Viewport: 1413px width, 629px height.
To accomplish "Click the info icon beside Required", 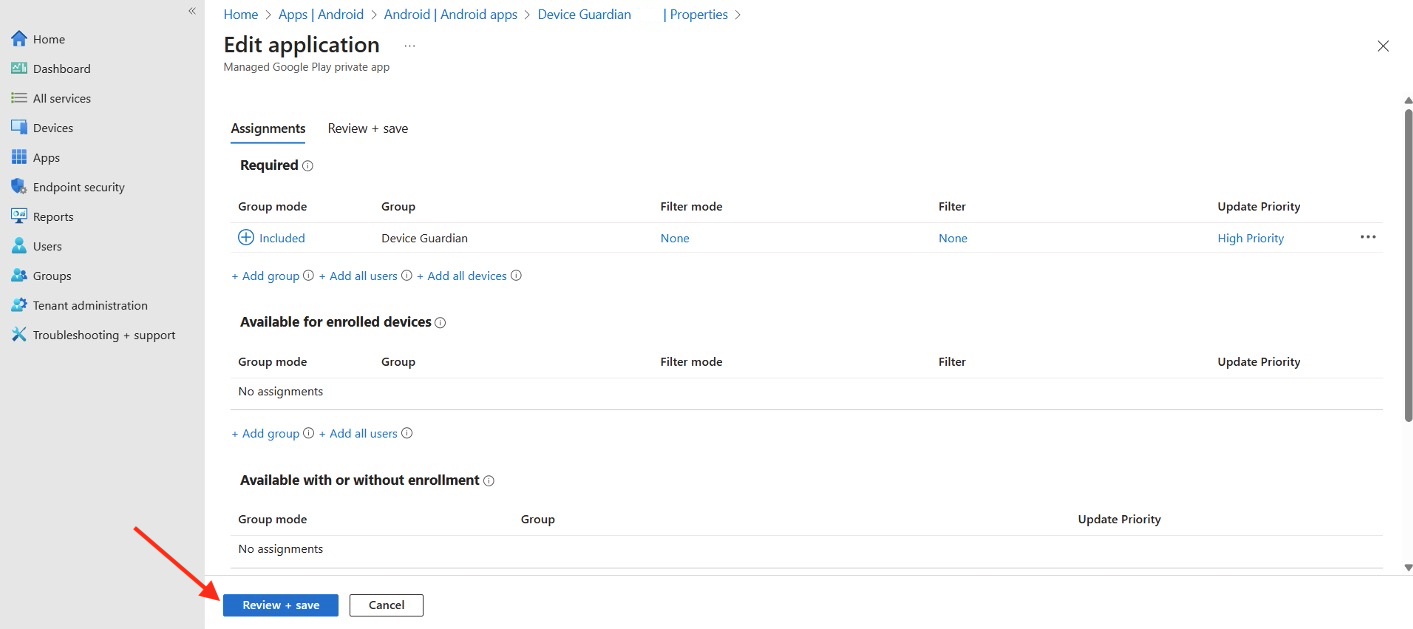I will pos(308,166).
